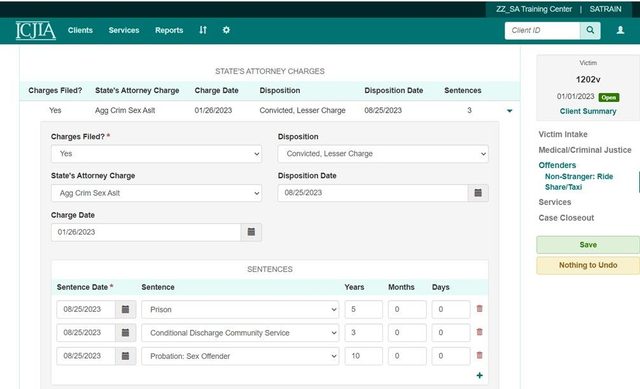
Task: Click the 'Disposition Date' table column header
Action: tap(393, 90)
